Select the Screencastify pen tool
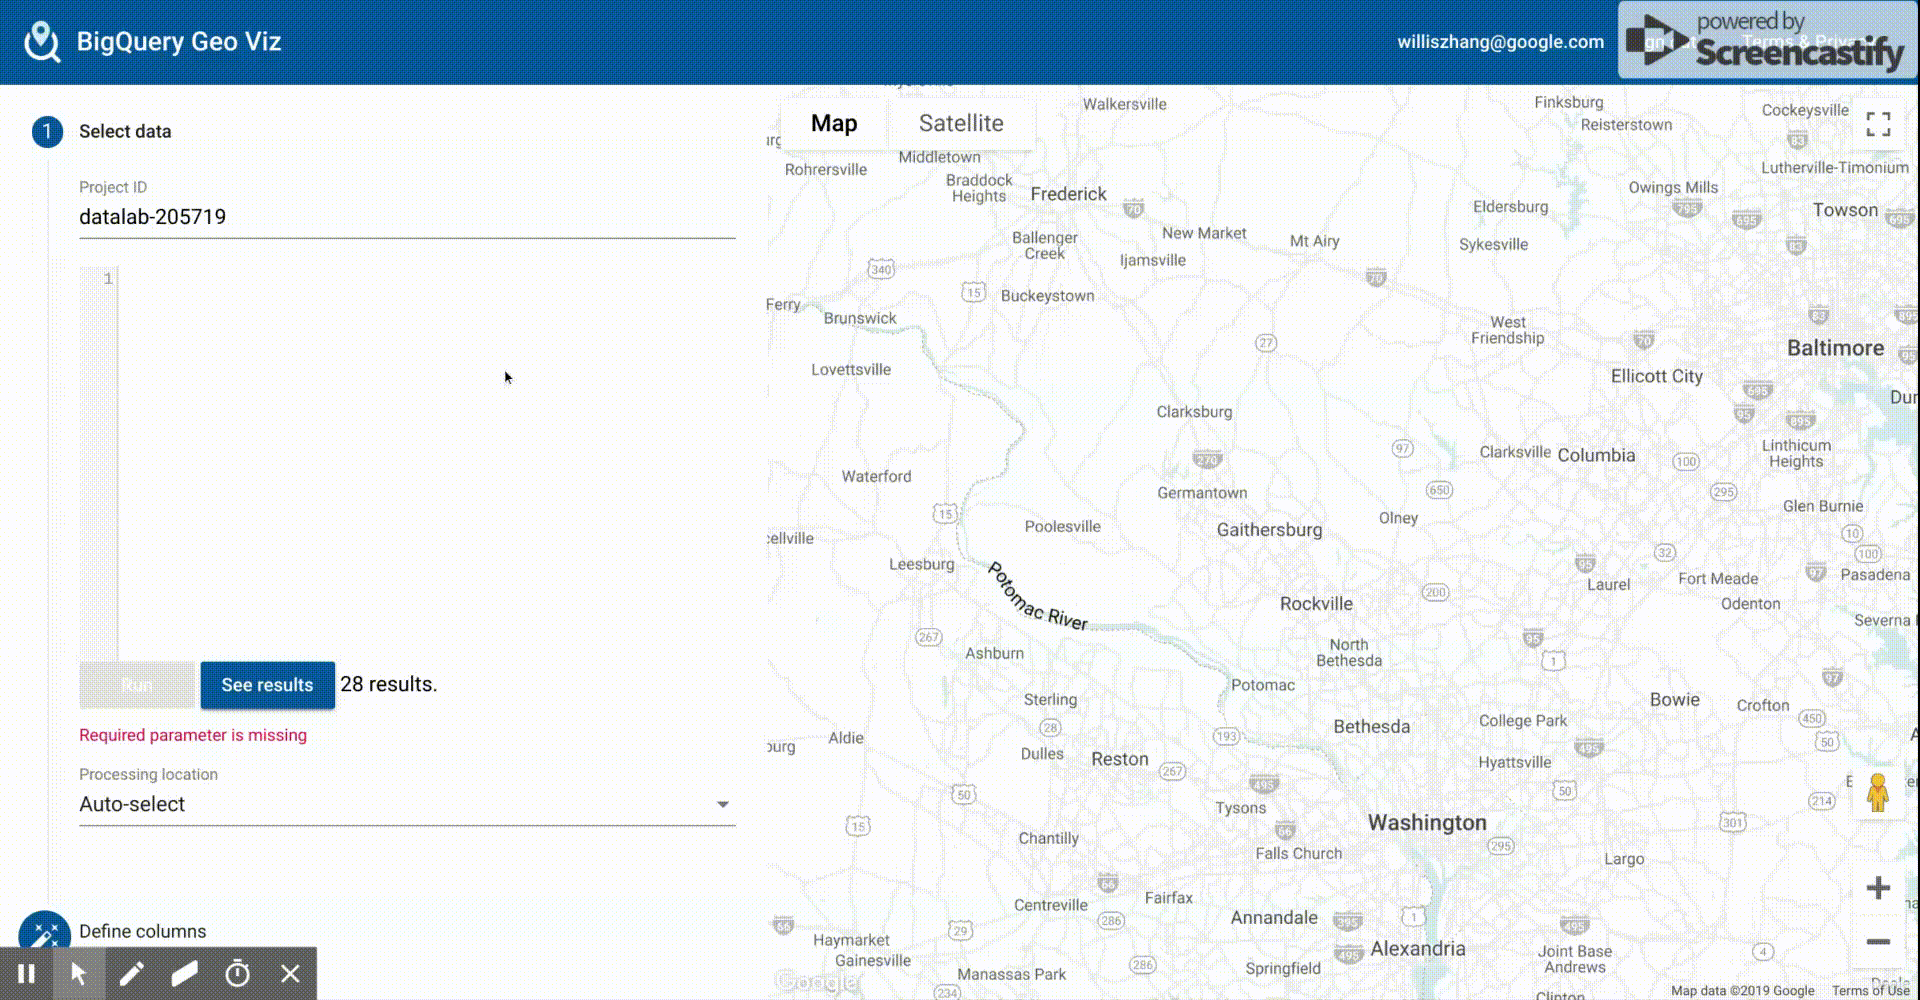1920x1000 pixels. 132,973
